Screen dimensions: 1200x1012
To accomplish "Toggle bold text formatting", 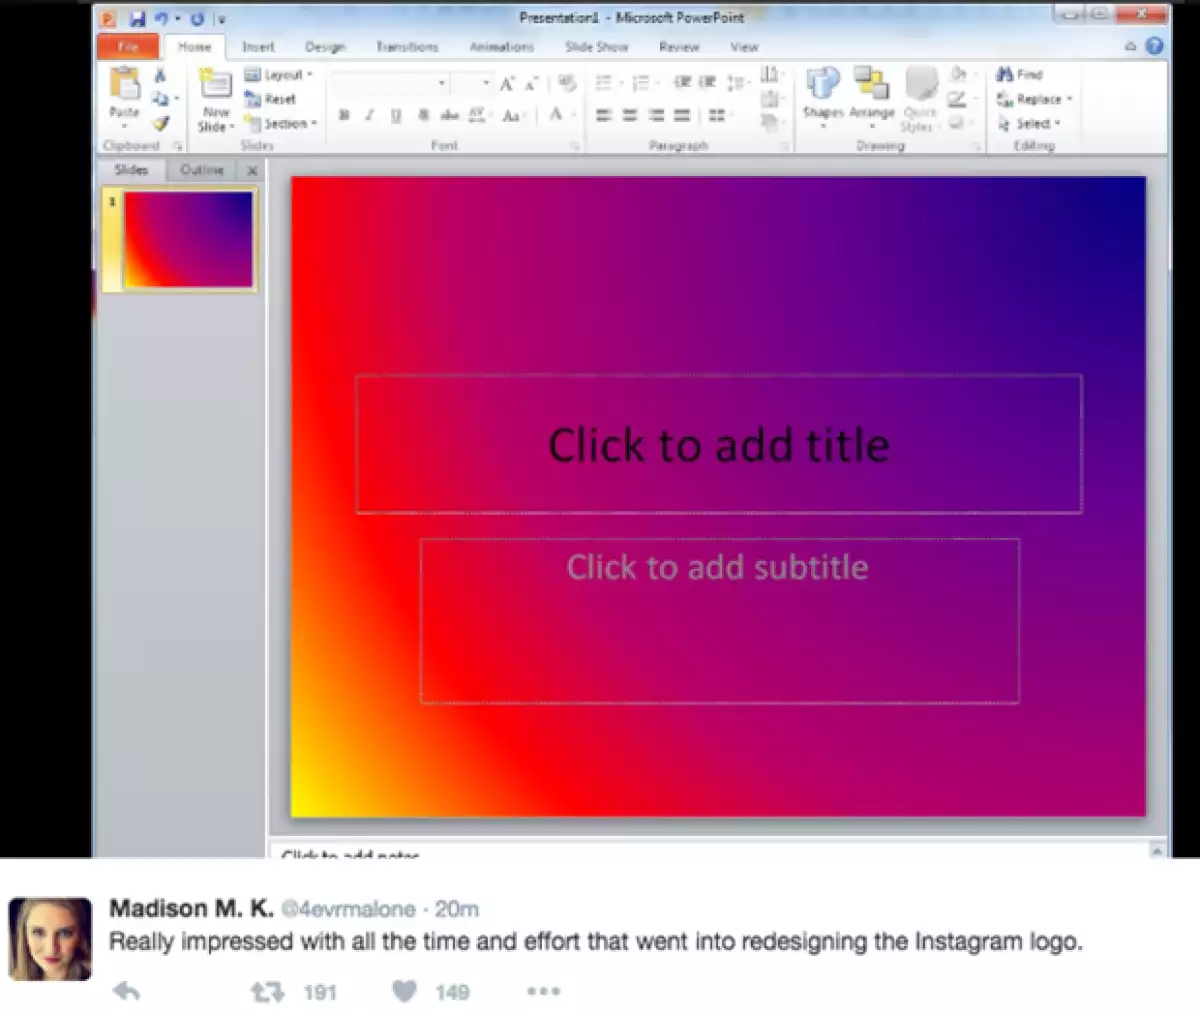I will [x=344, y=115].
